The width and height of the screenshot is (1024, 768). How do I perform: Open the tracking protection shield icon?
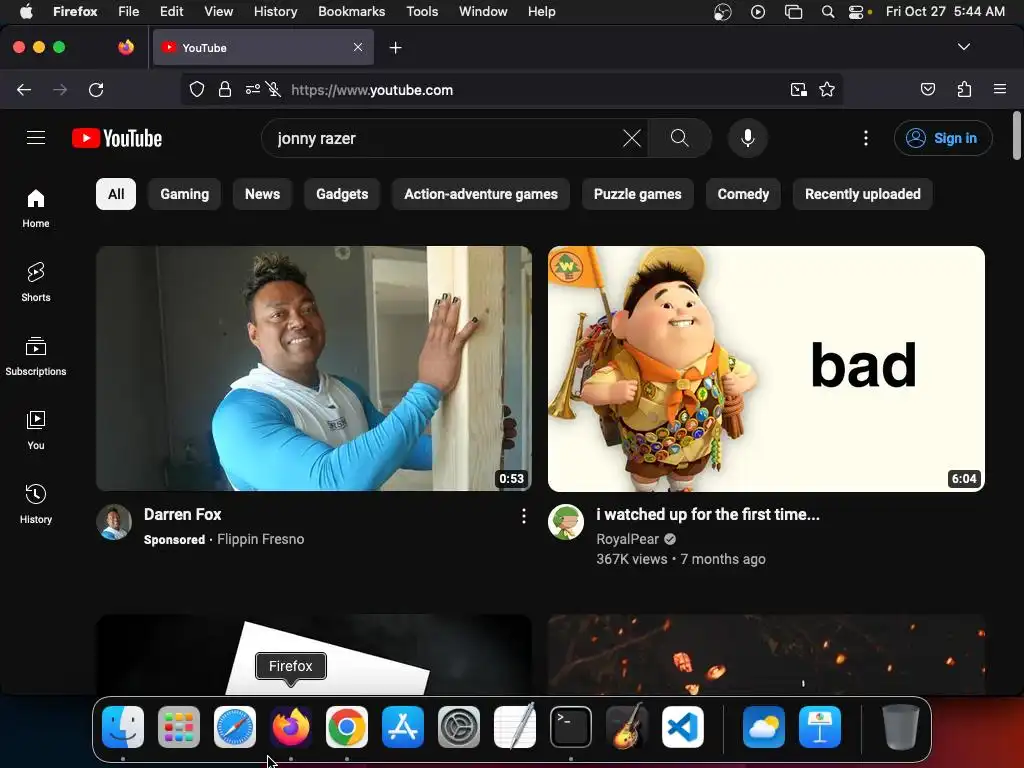tap(197, 89)
